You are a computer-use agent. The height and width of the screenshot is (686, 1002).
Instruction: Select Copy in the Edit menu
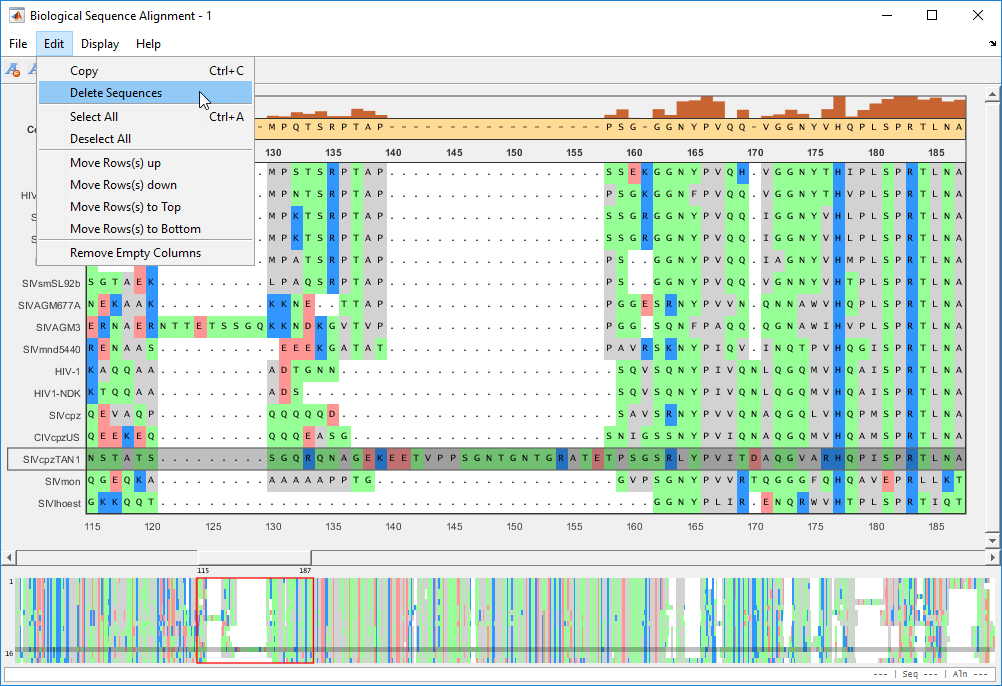click(x=84, y=71)
